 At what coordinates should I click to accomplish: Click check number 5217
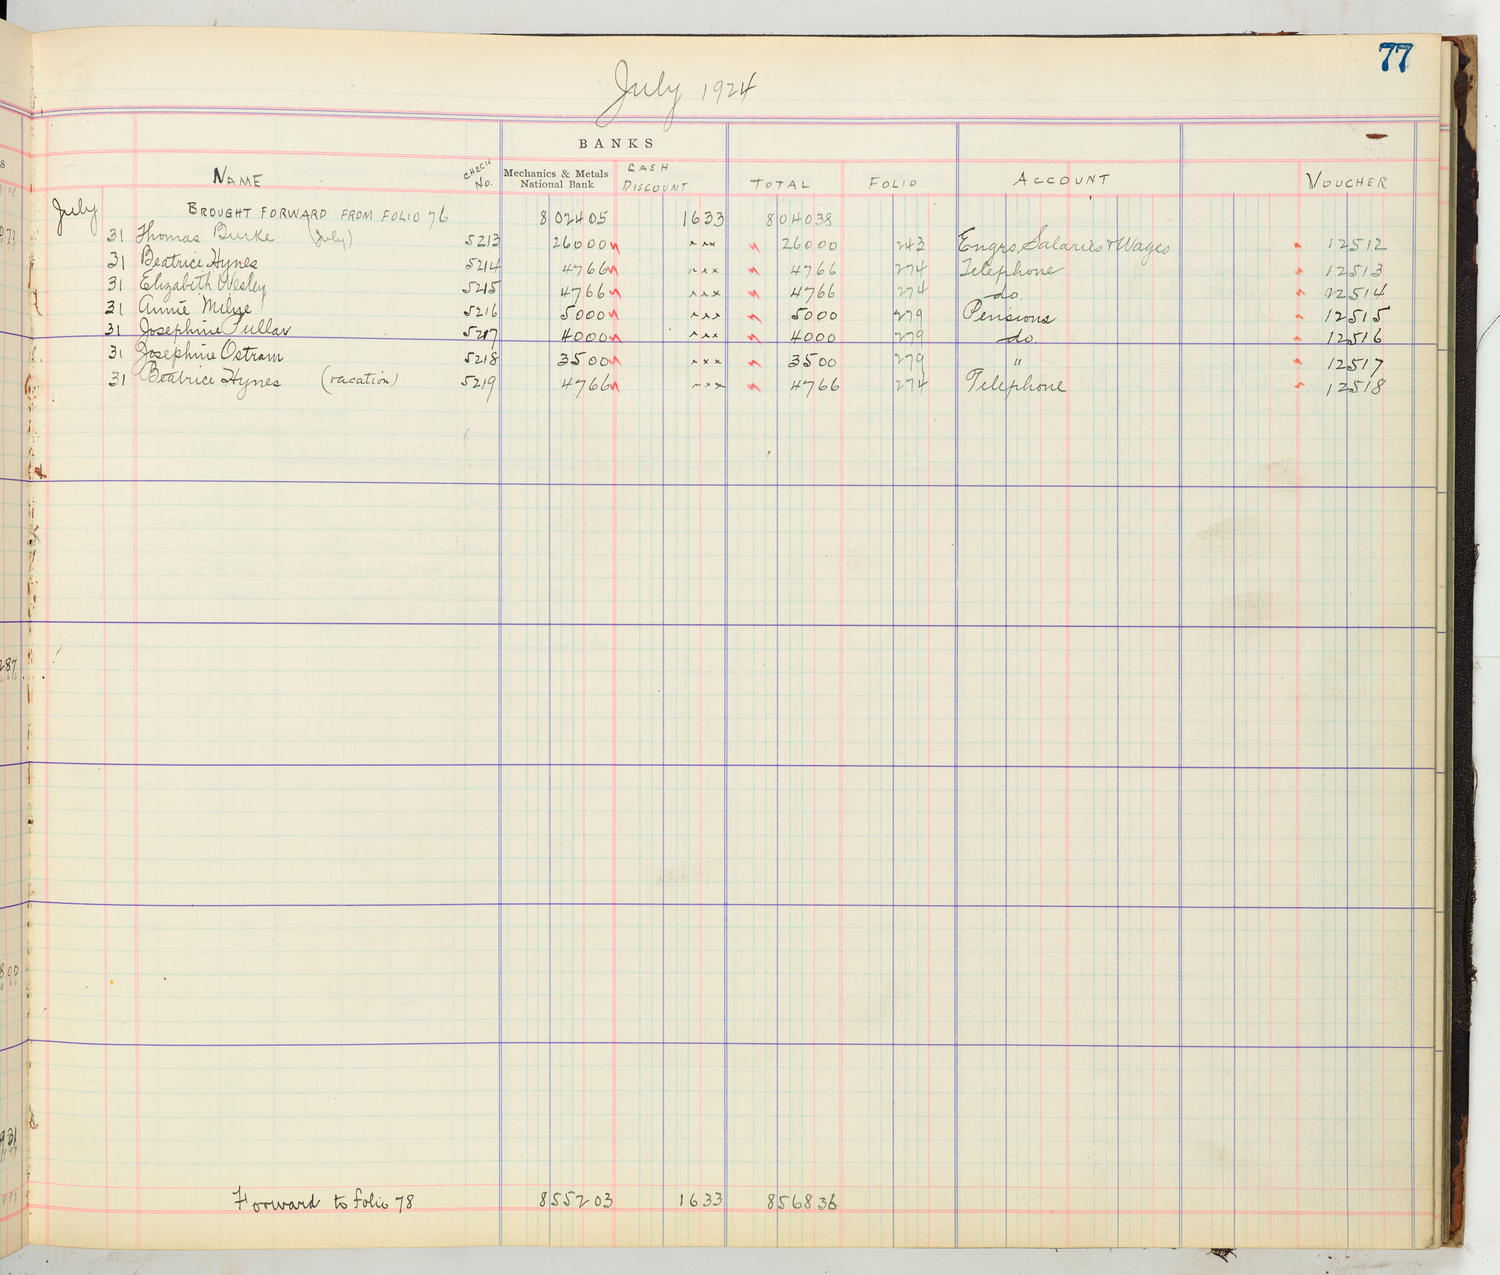(481, 335)
